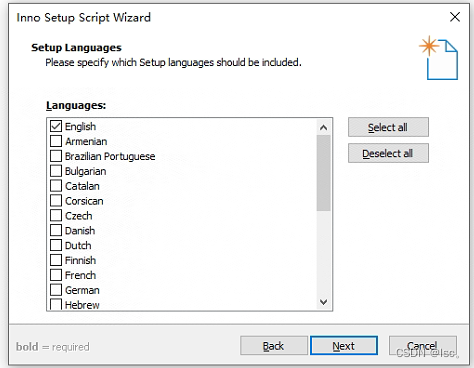474x368 pixels.
Task: Check the Armenian language checkbox
Action: (56, 141)
